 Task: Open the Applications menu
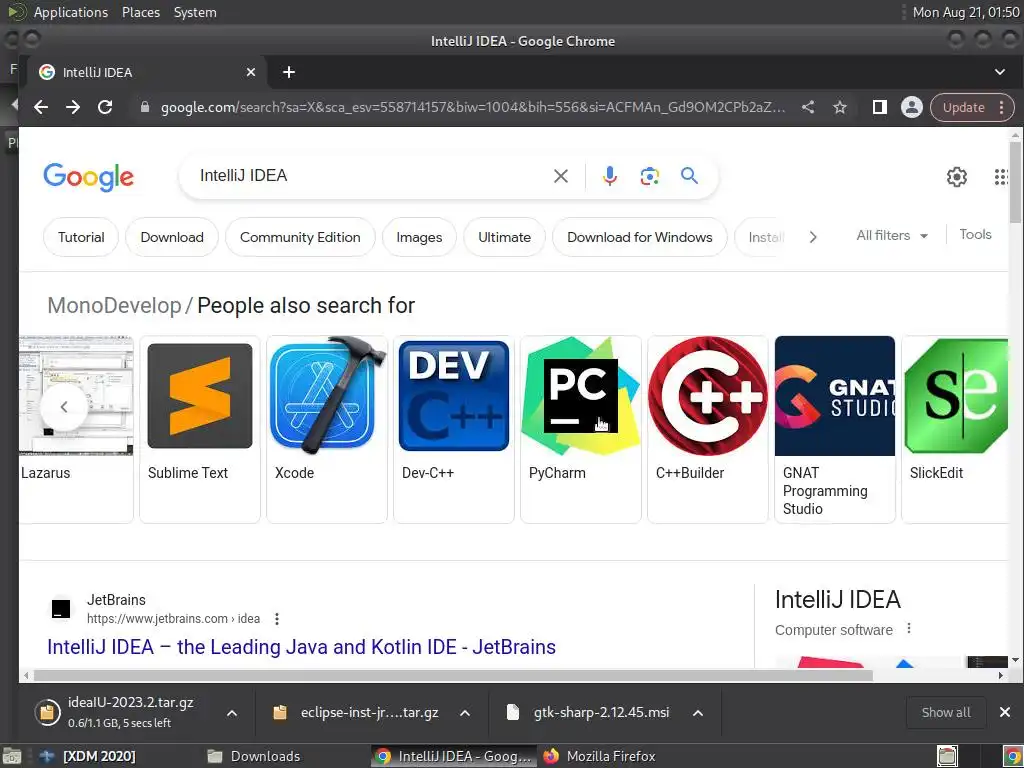(x=71, y=12)
